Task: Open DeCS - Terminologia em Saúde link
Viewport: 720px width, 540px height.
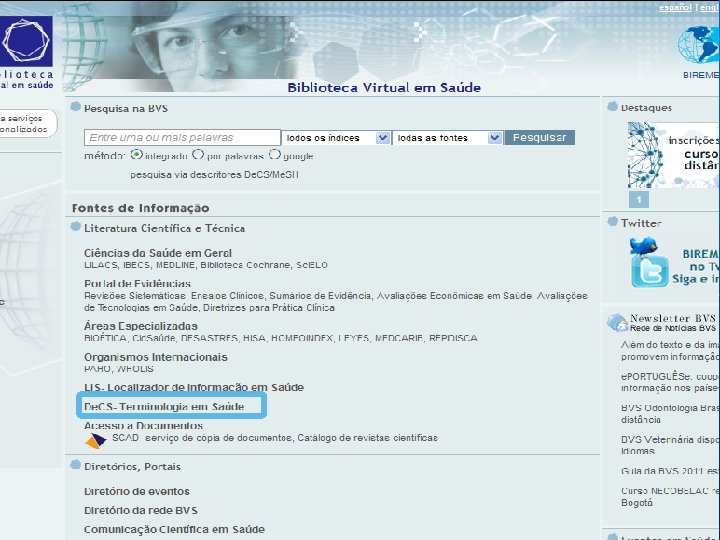Action: point(164,406)
